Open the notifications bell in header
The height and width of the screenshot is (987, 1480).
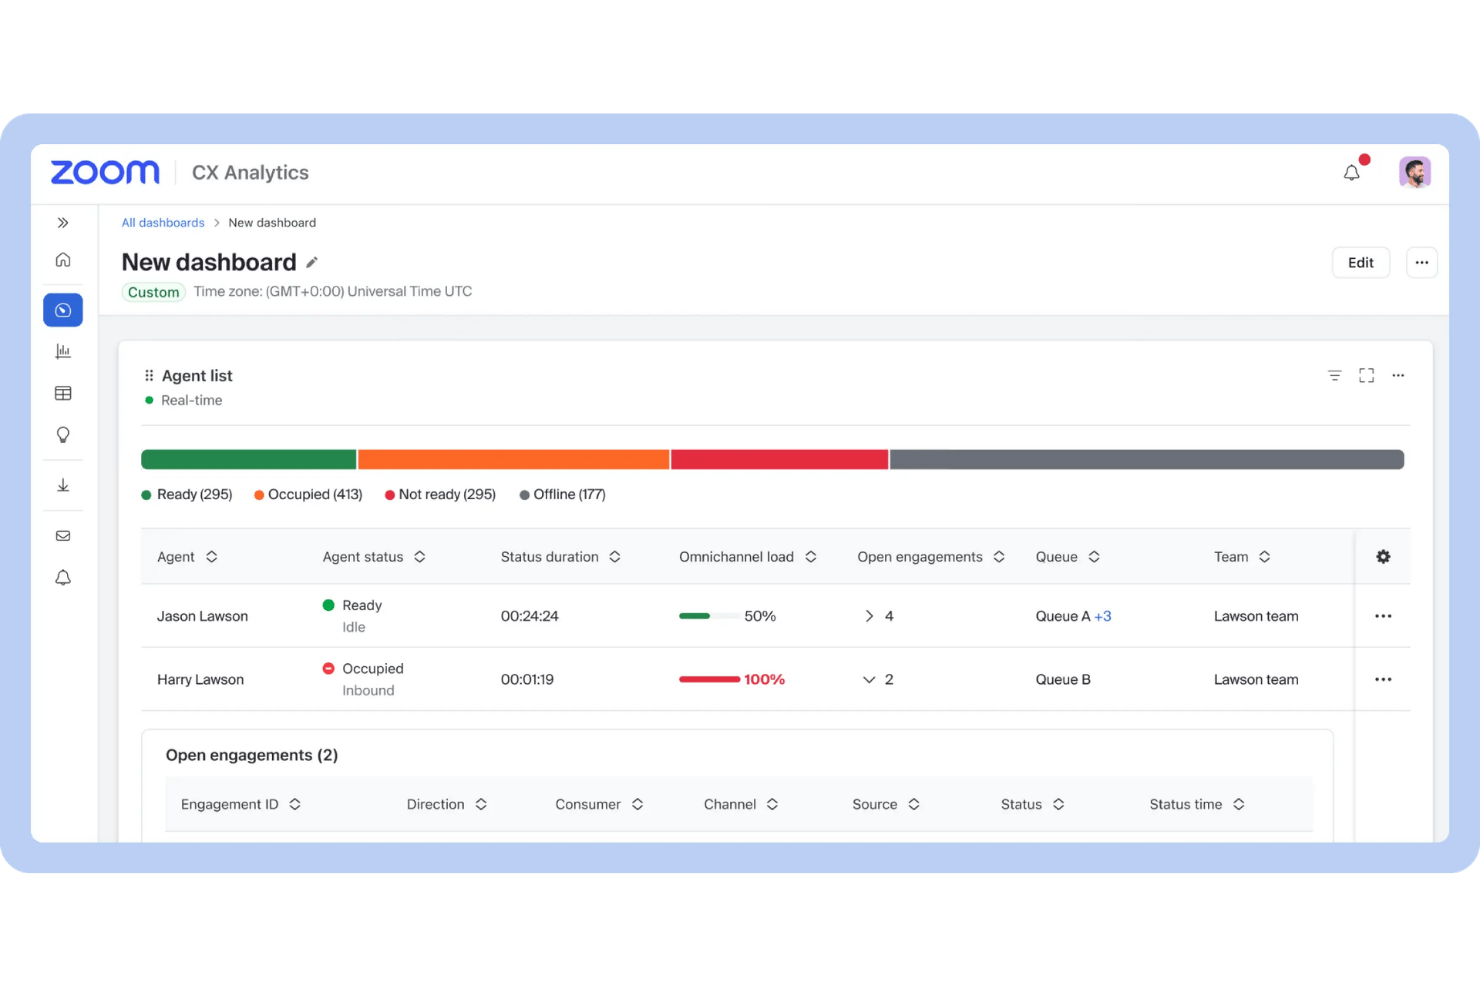[1352, 172]
